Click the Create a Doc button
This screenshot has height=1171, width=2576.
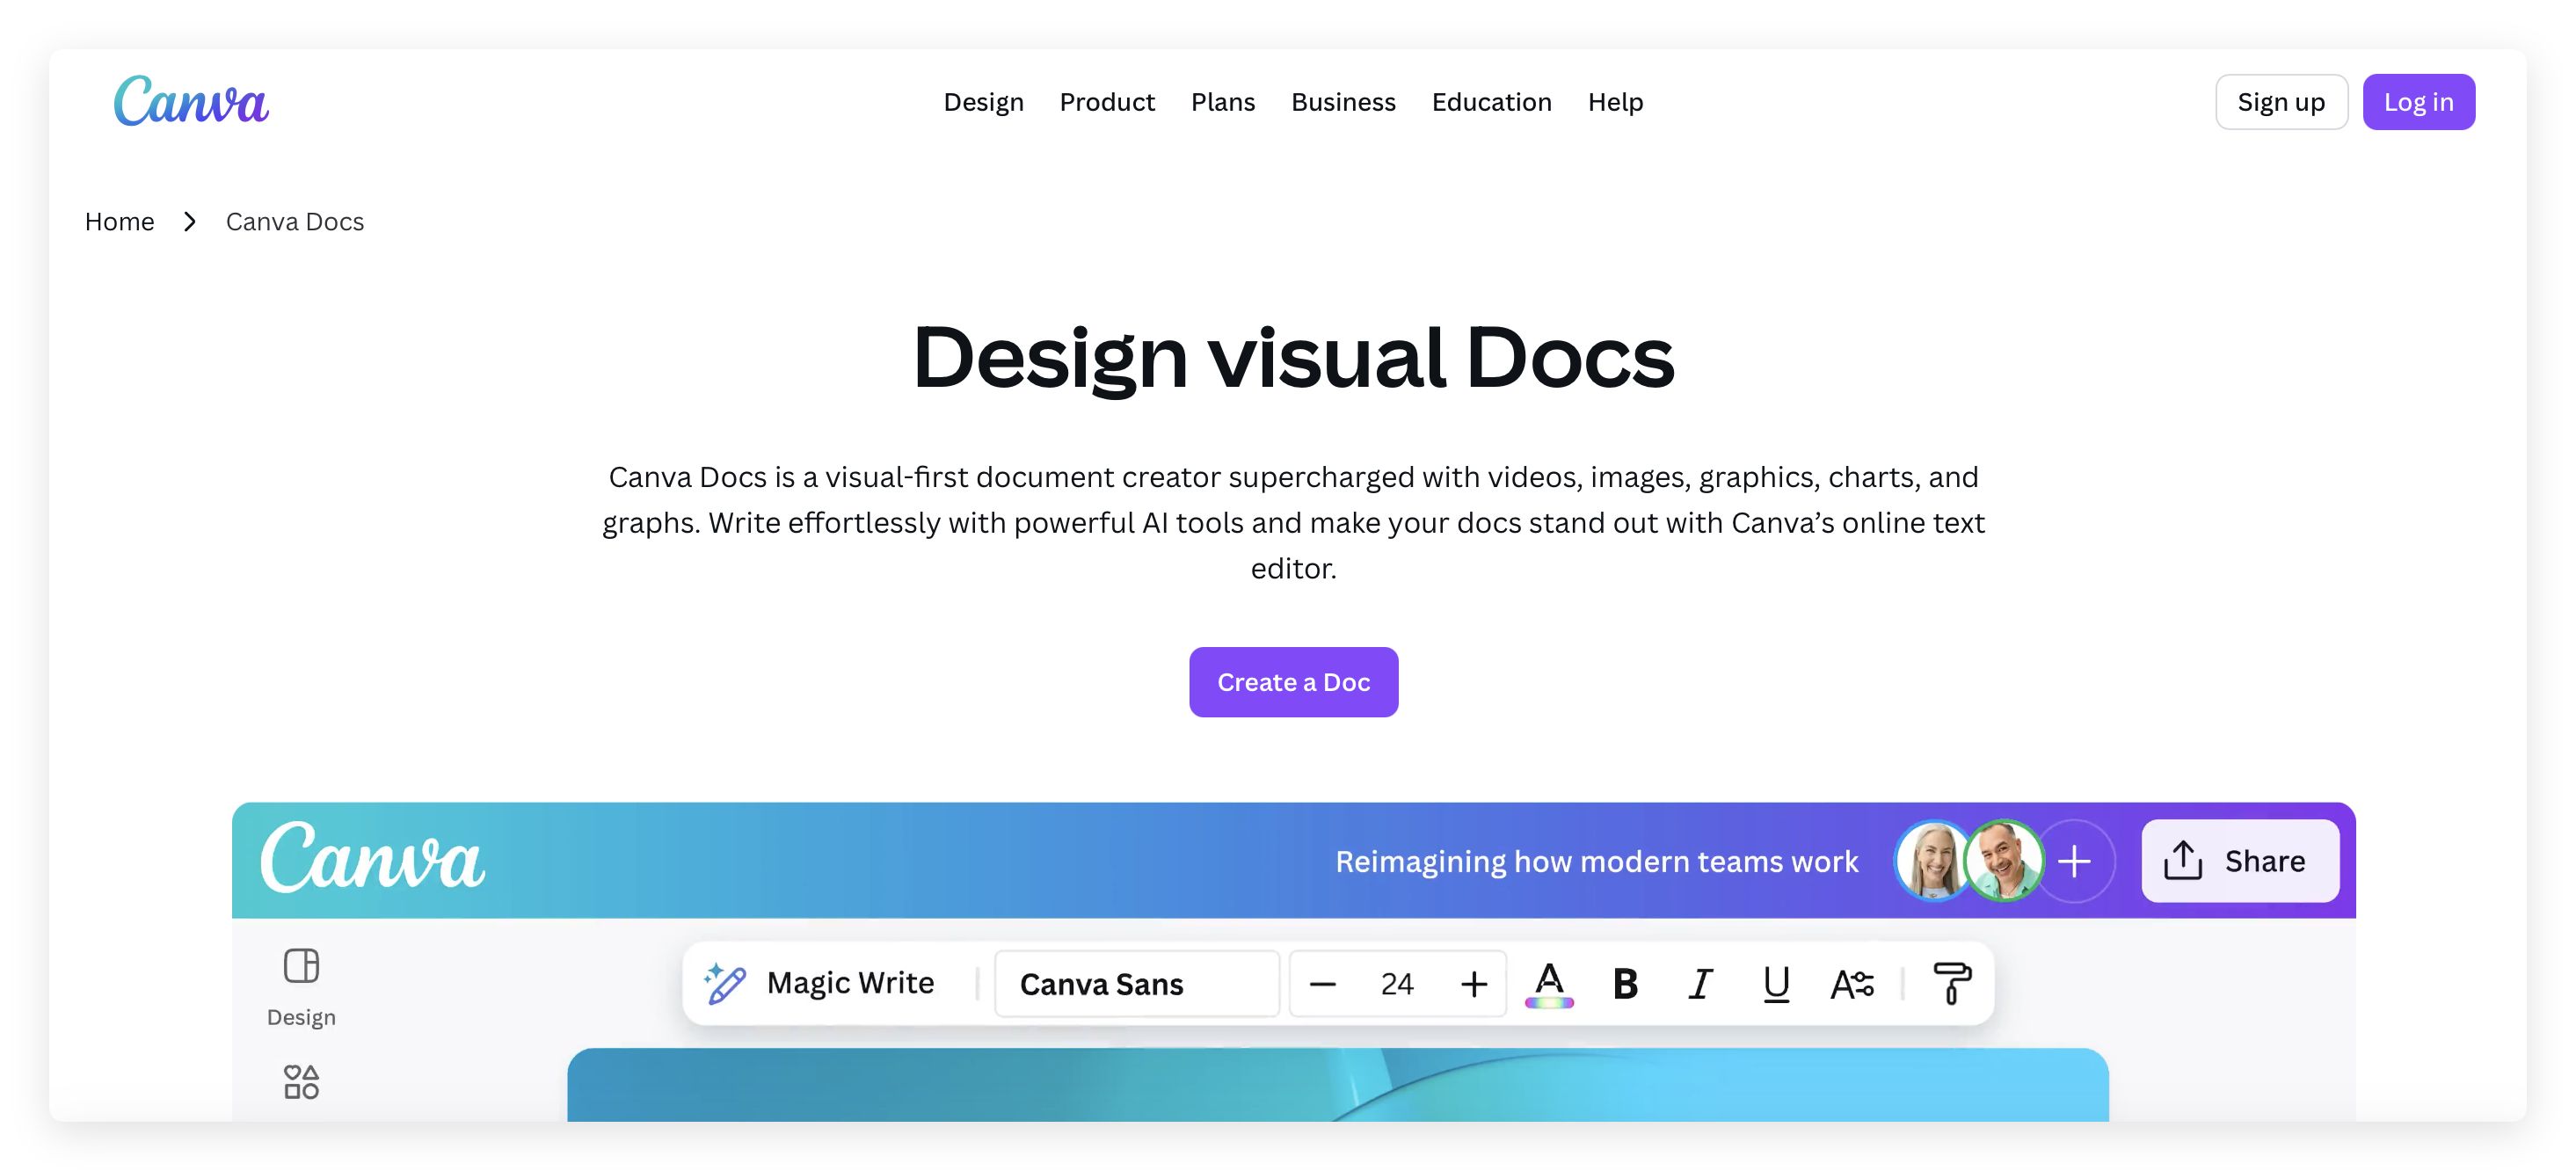(1293, 682)
